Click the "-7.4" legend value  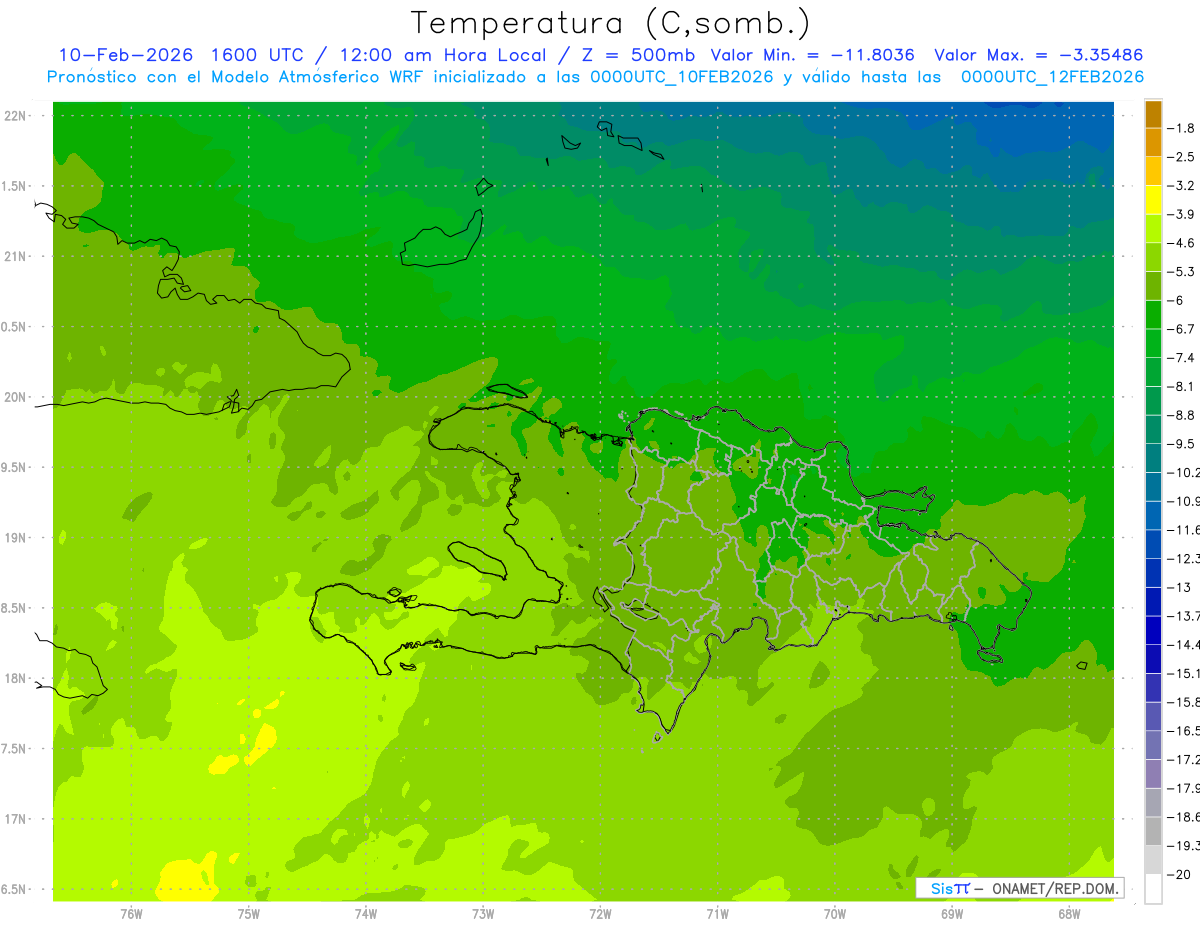point(1183,357)
